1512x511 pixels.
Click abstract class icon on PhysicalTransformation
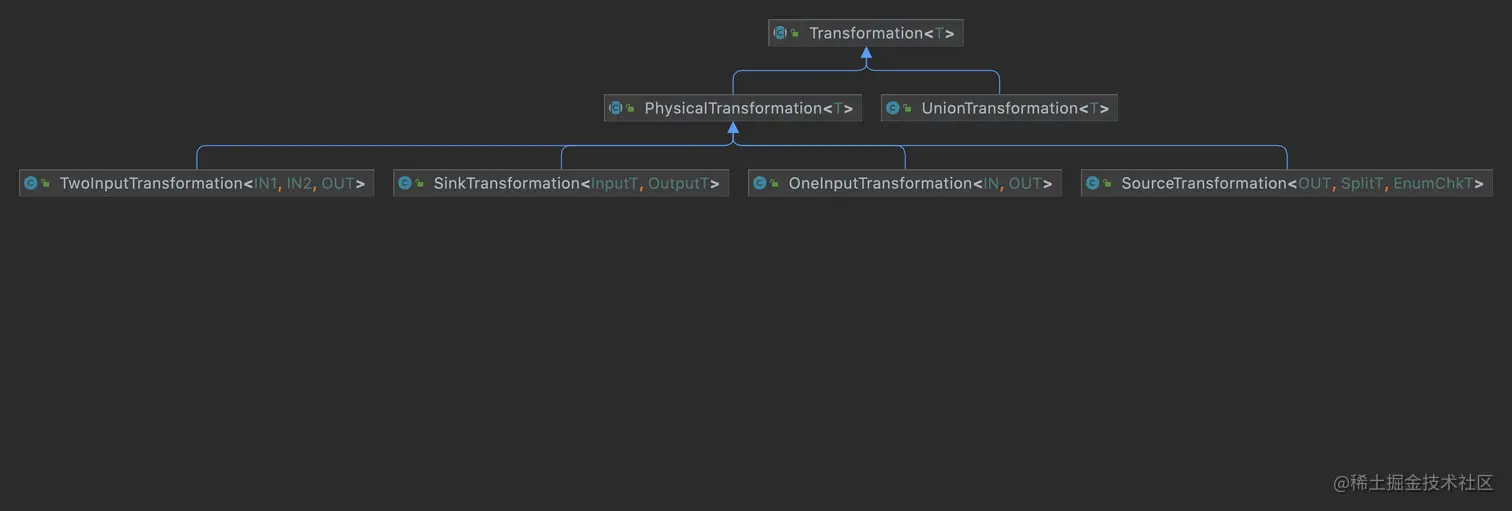[616, 108]
